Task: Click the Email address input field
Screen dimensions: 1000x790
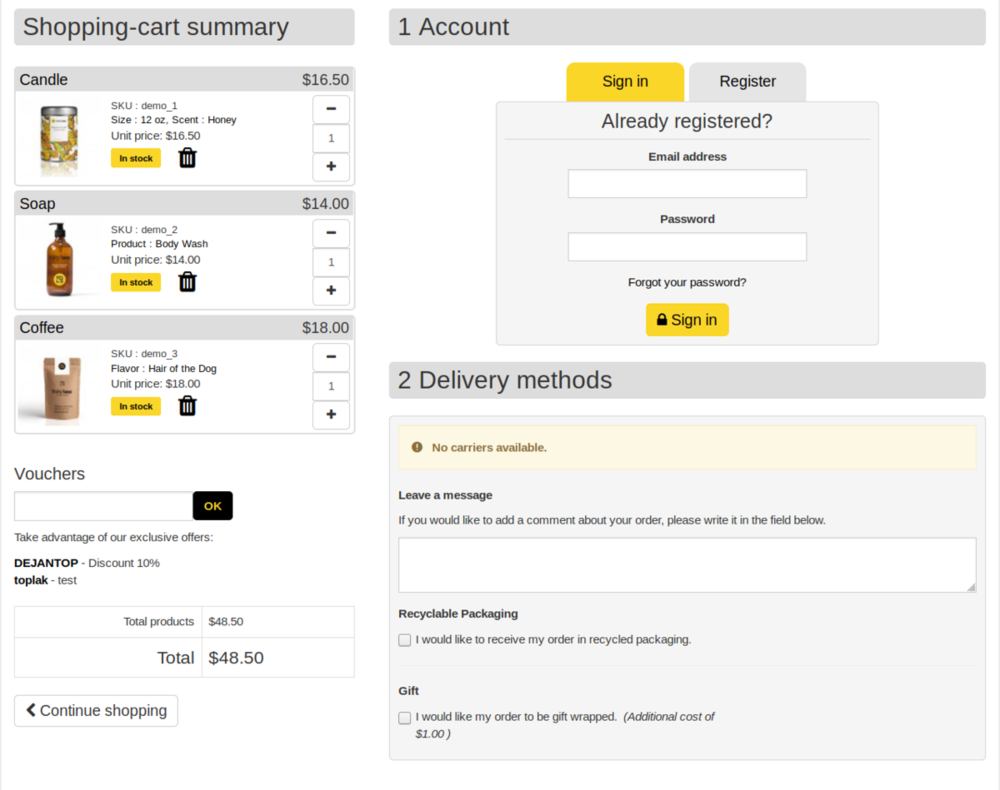Action: tap(687, 183)
